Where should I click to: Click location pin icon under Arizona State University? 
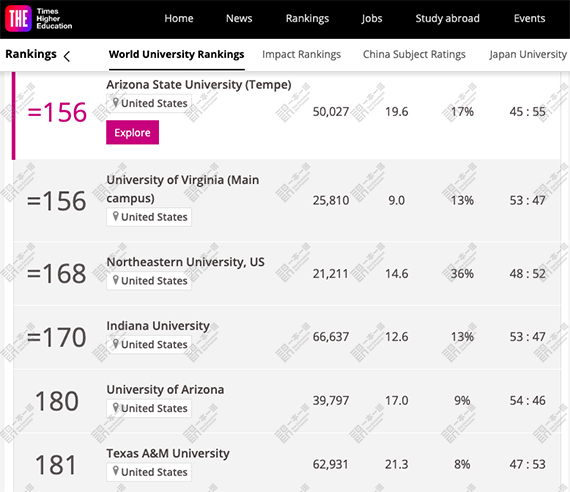(x=116, y=103)
